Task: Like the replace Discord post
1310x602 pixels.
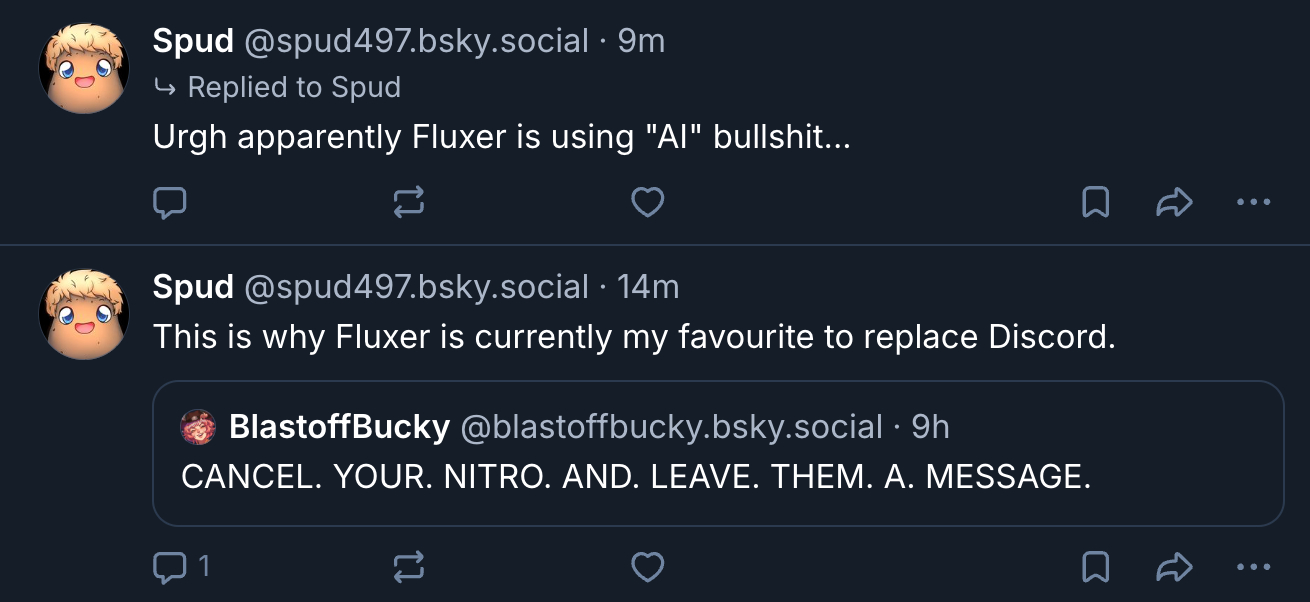Action: (648, 568)
